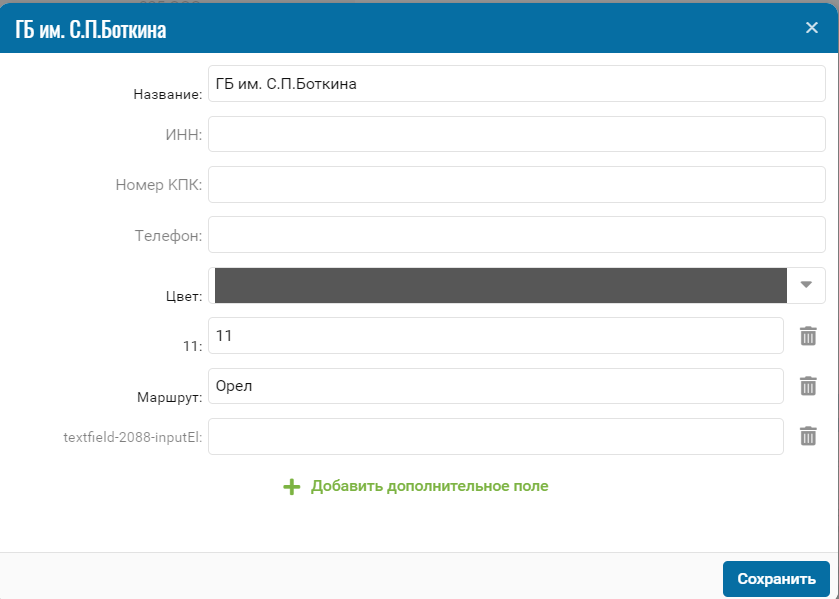Click the field containing value 11

(495, 336)
